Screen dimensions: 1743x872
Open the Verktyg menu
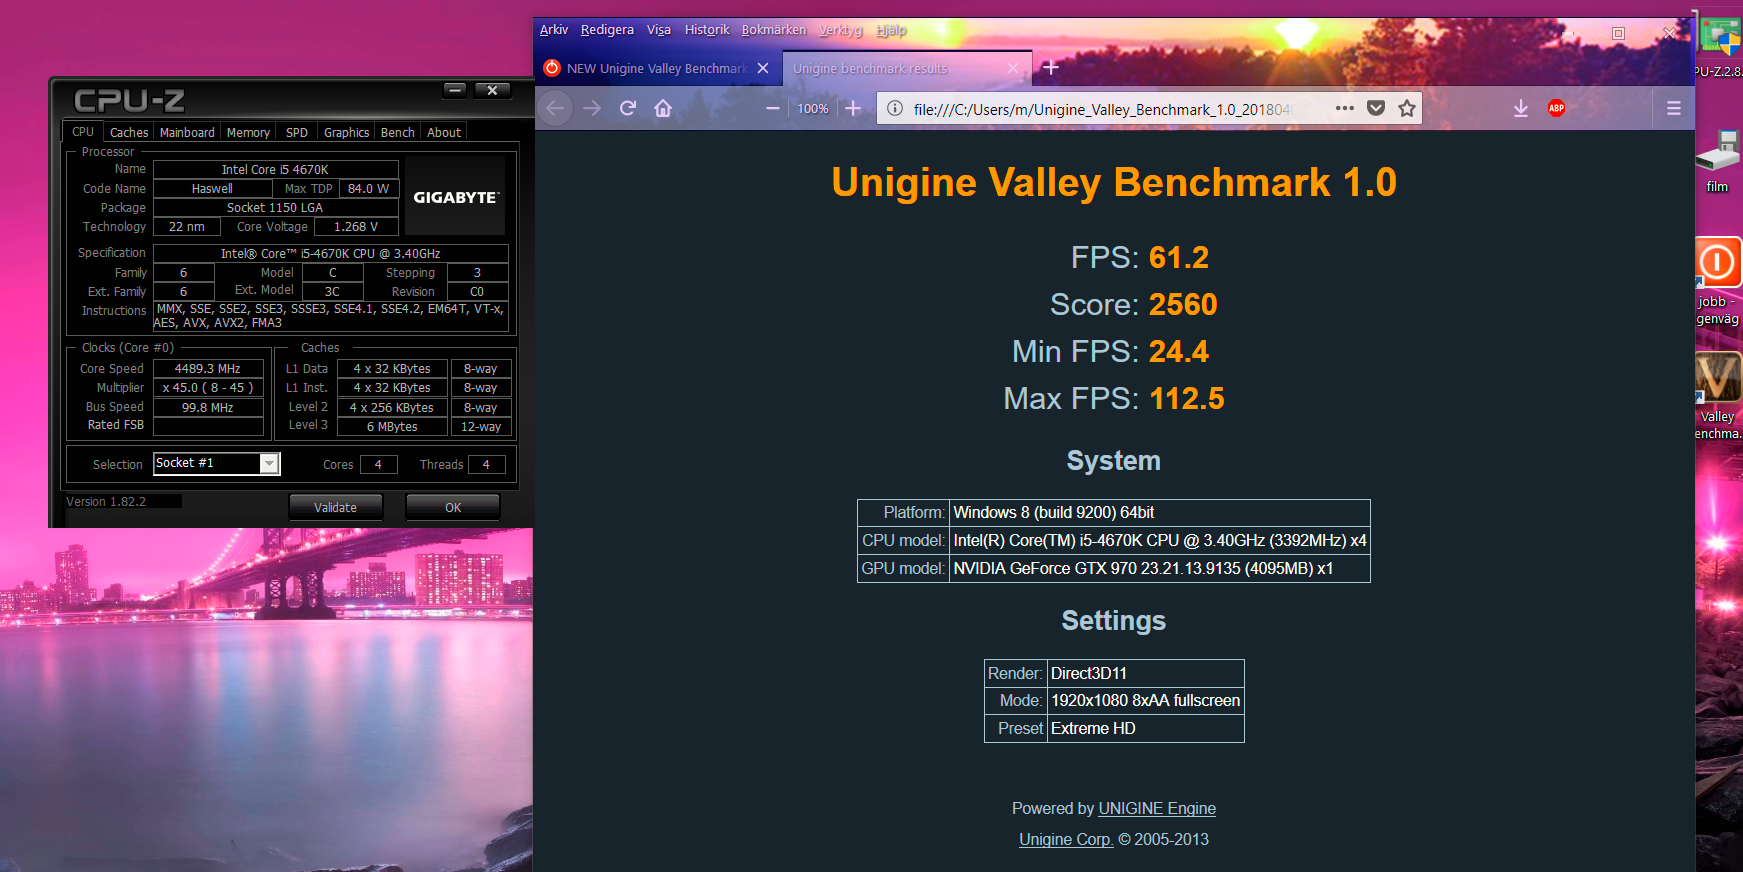[x=840, y=30]
